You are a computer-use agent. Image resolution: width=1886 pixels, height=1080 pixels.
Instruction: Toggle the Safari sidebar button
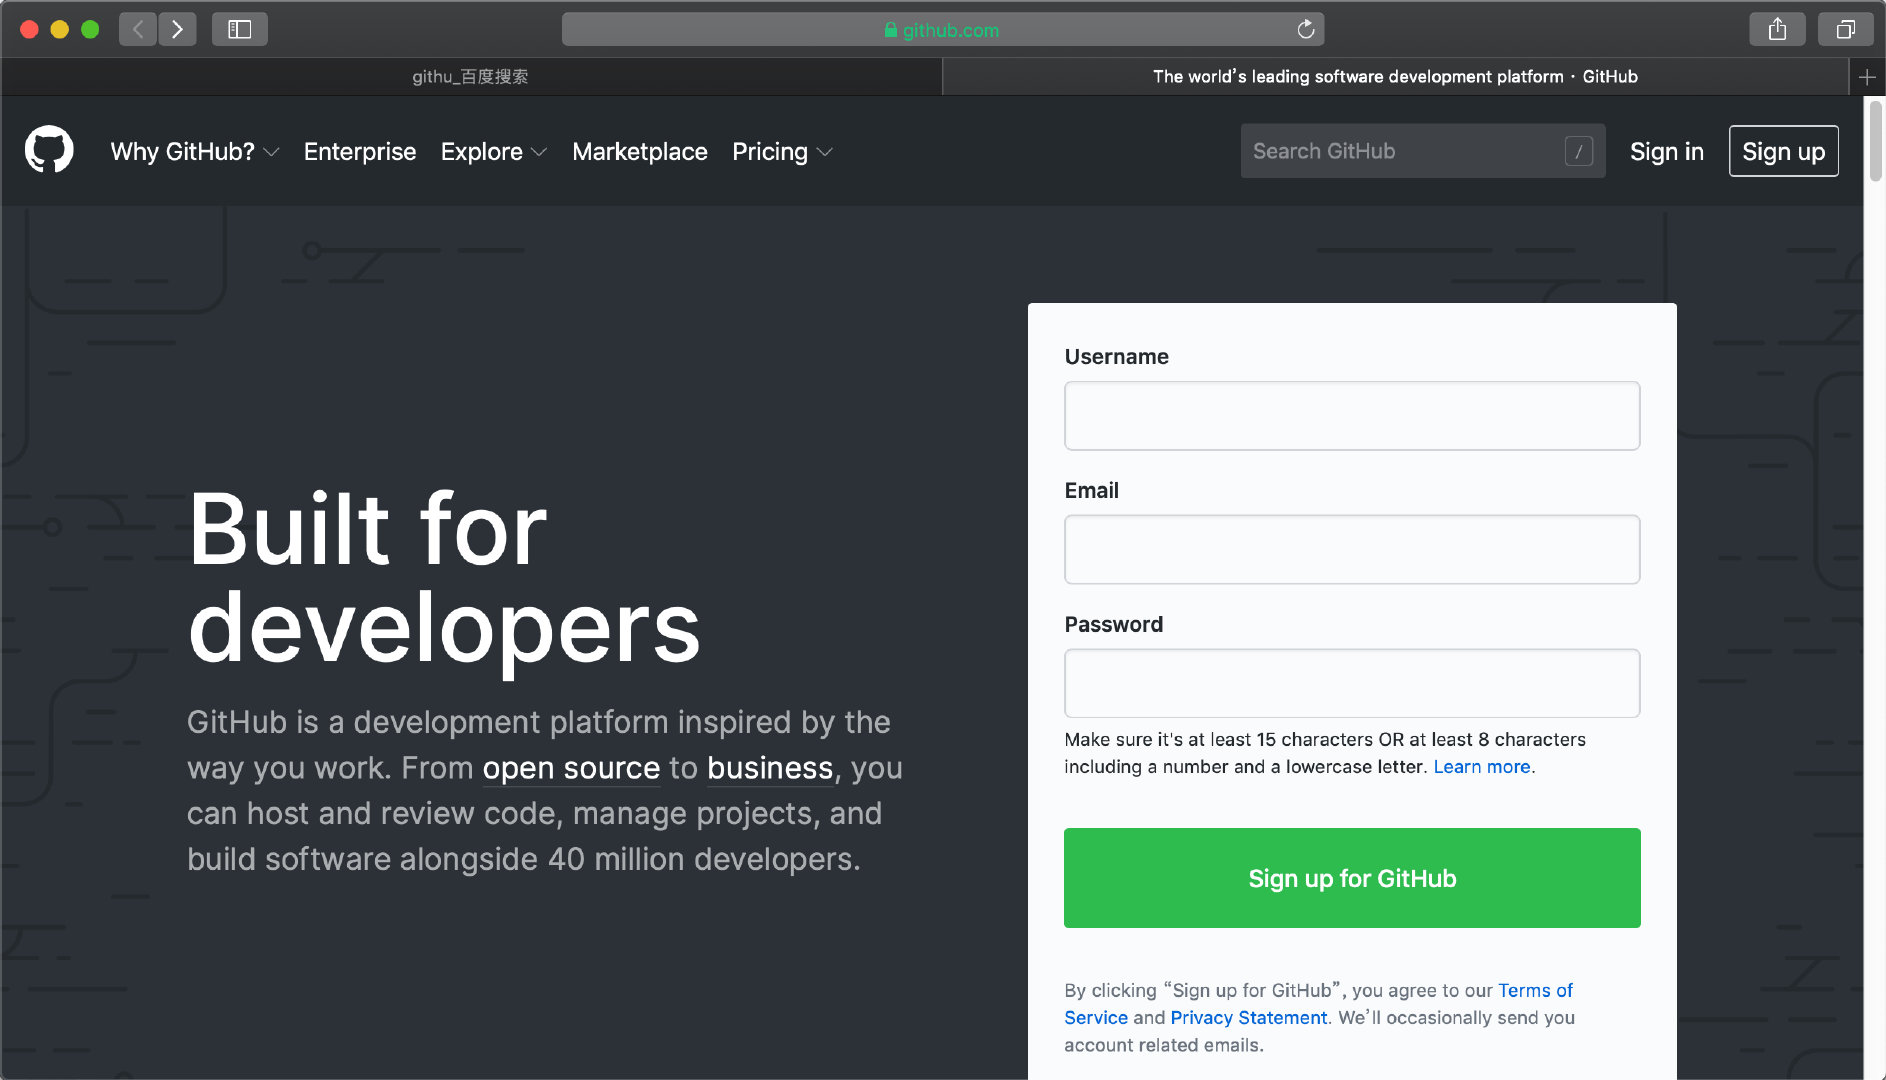[239, 29]
